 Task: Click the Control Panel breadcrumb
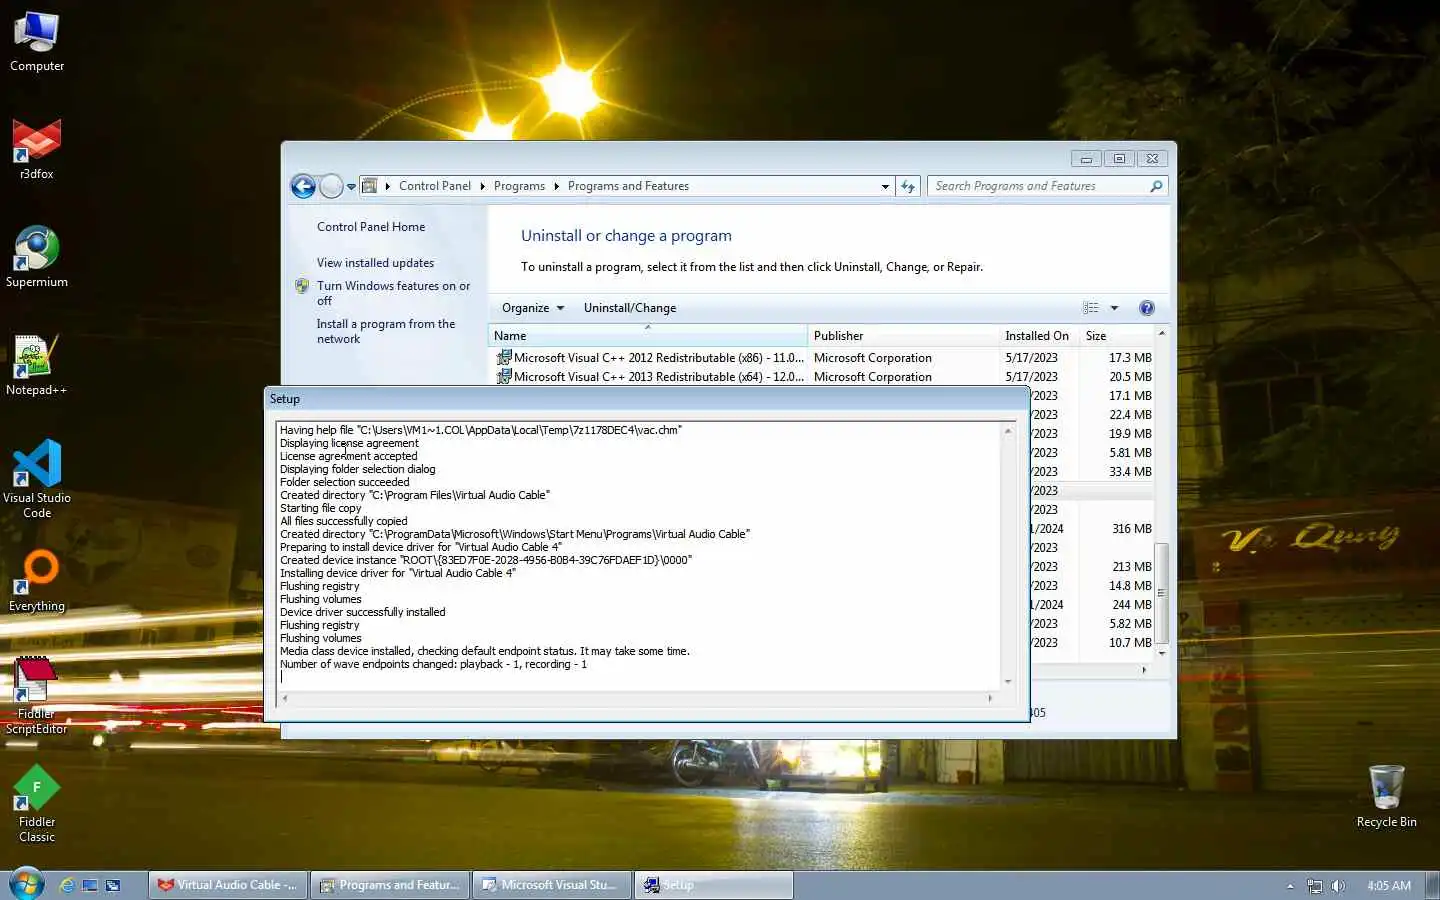[434, 186]
